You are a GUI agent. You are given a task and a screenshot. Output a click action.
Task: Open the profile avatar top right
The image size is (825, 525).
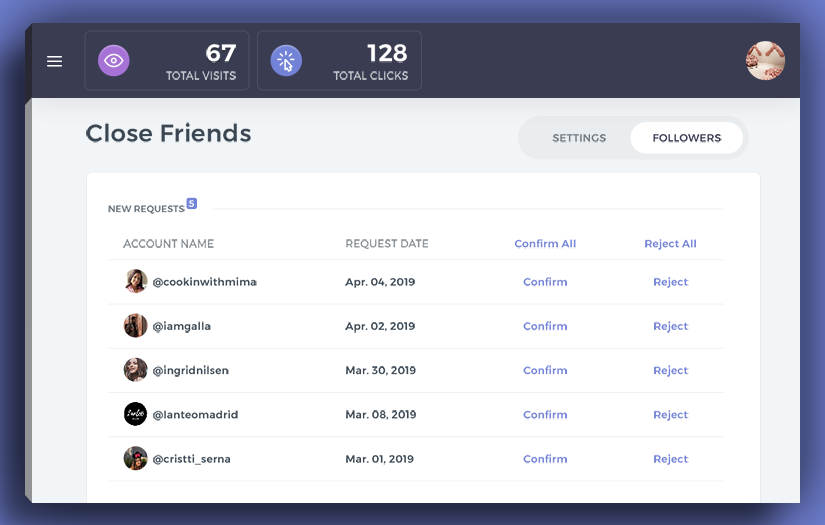tap(765, 60)
